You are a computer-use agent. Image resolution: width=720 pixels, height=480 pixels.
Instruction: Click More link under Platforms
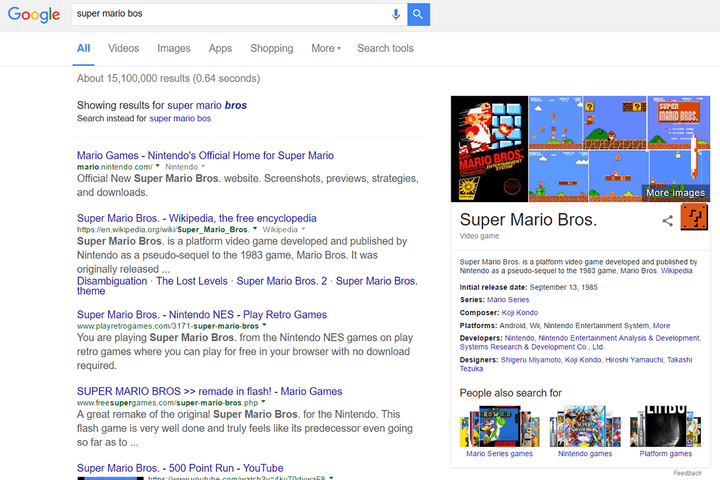coord(661,326)
